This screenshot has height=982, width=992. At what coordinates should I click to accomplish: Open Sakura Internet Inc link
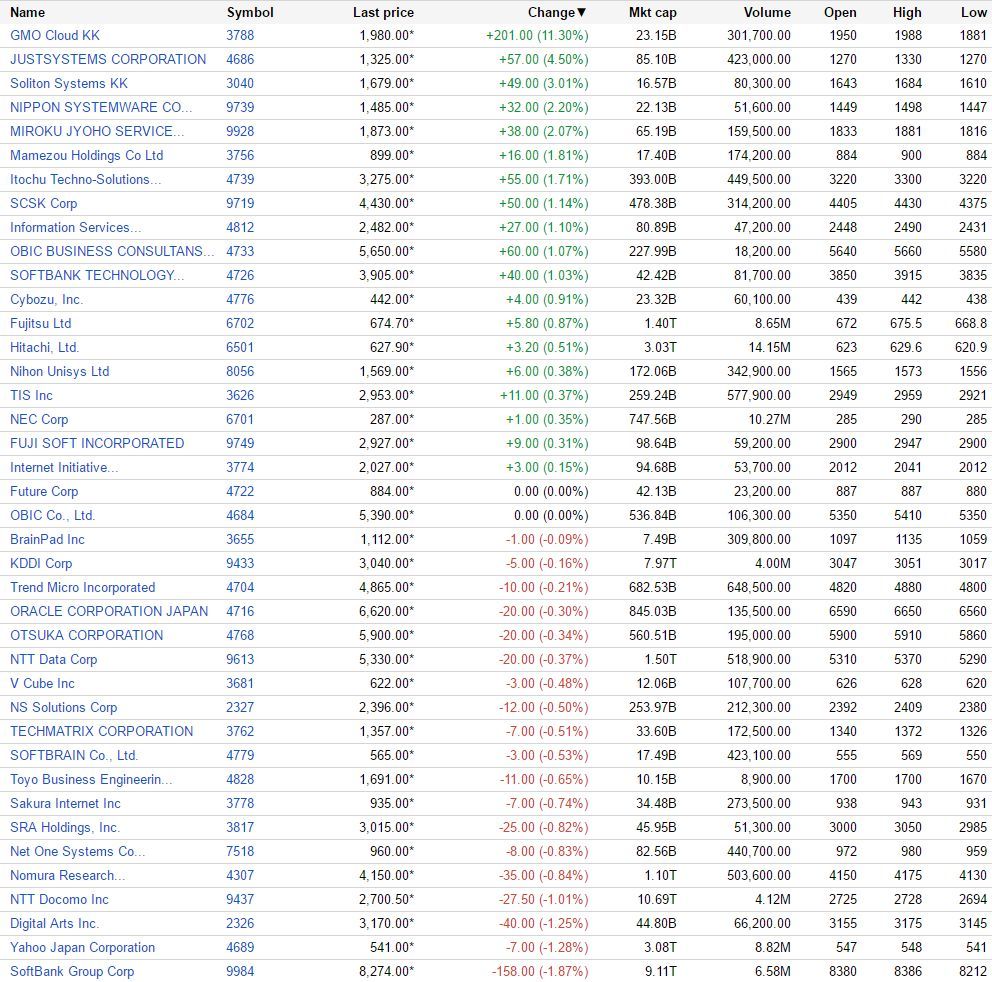(65, 805)
